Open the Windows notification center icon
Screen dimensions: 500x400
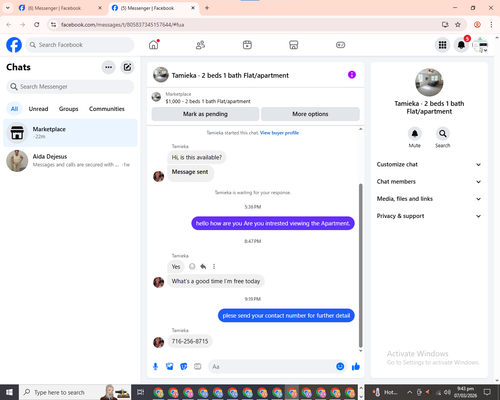[487, 392]
